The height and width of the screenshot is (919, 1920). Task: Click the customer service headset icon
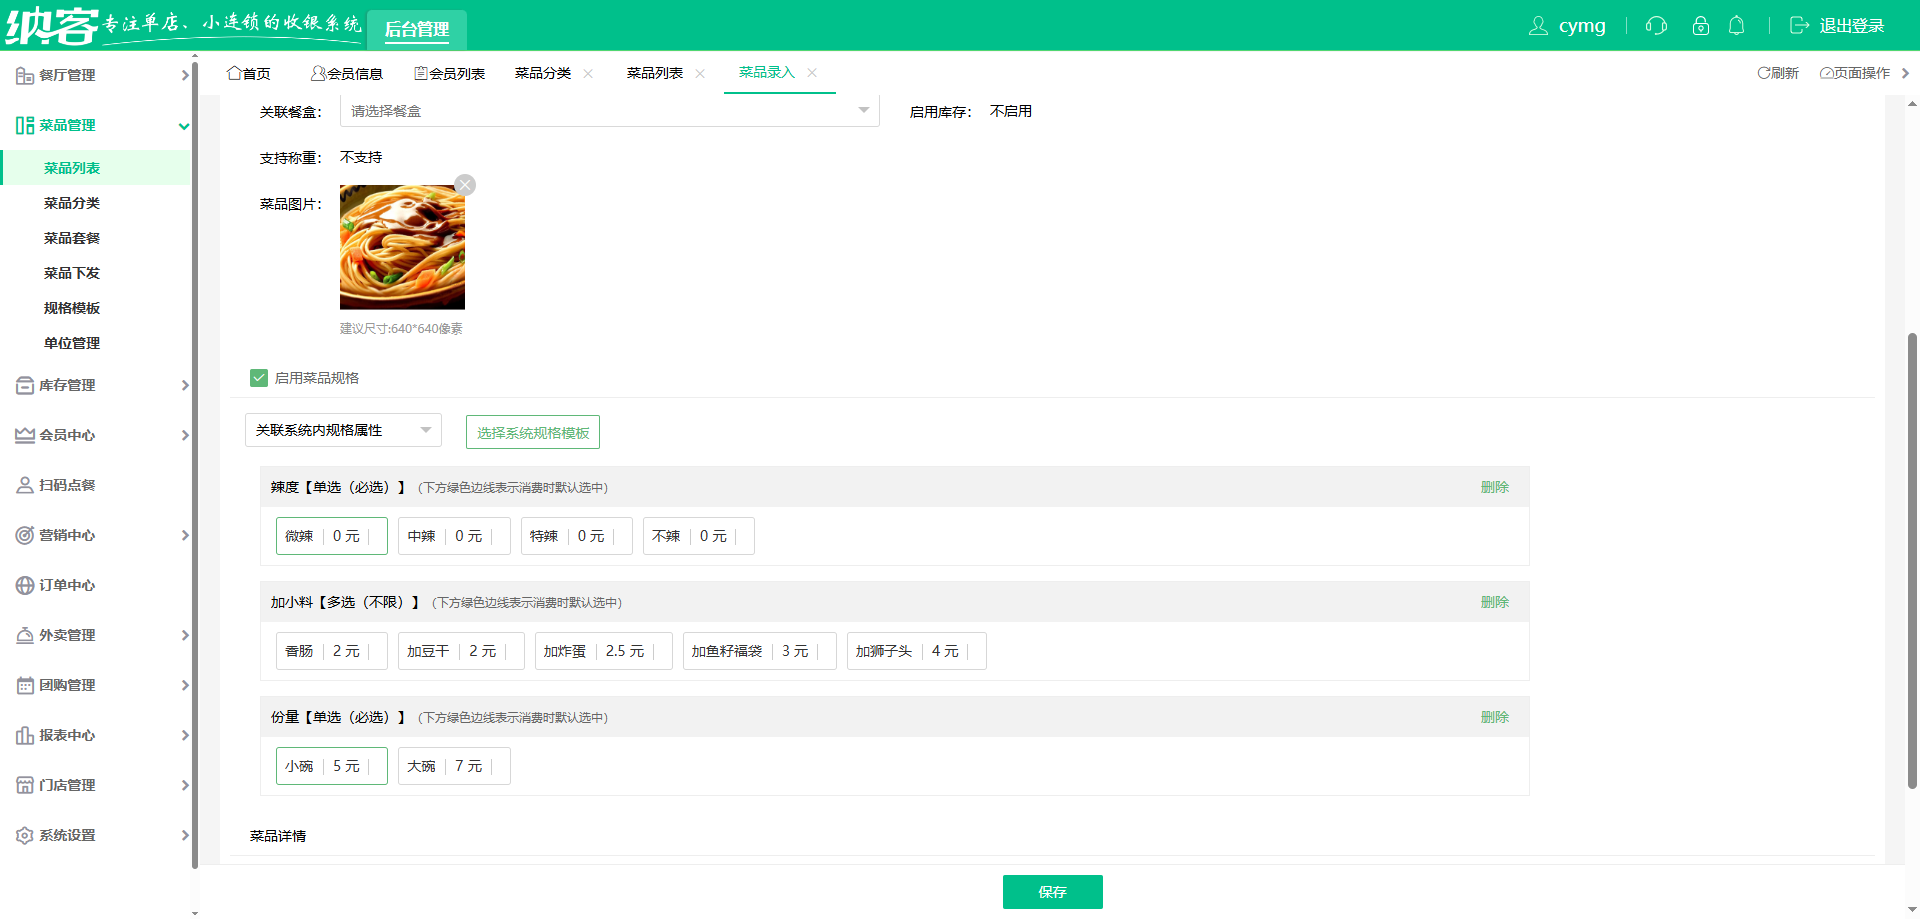(x=1656, y=26)
